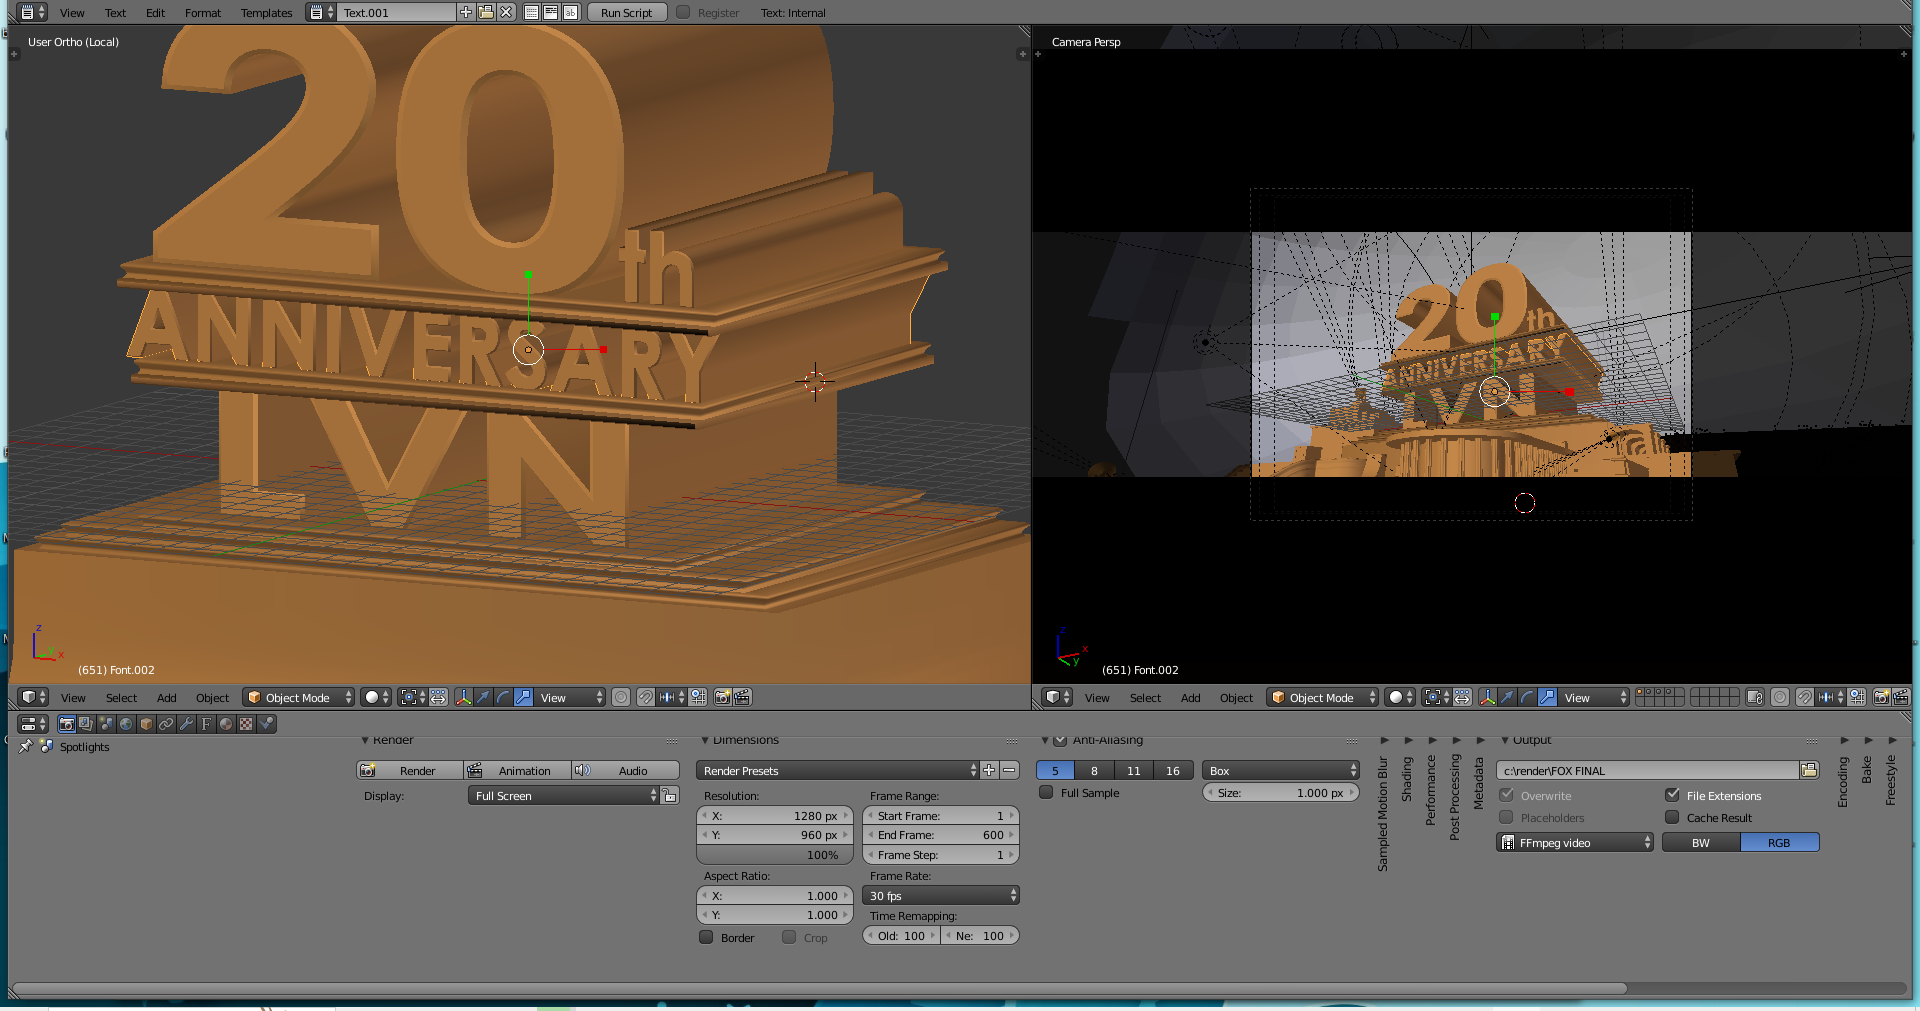Viewport: 1920px width, 1011px height.
Task: Pin the properties context with pin icon
Action: [26, 747]
